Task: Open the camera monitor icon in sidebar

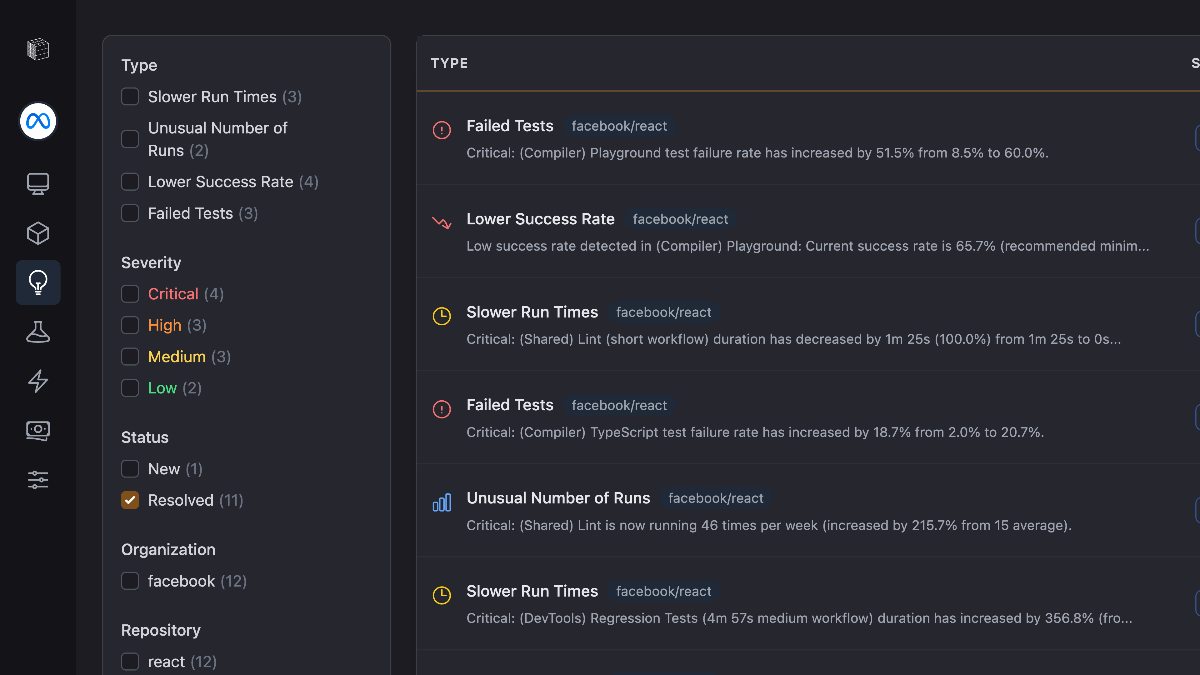Action: pyautogui.click(x=38, y=430)
